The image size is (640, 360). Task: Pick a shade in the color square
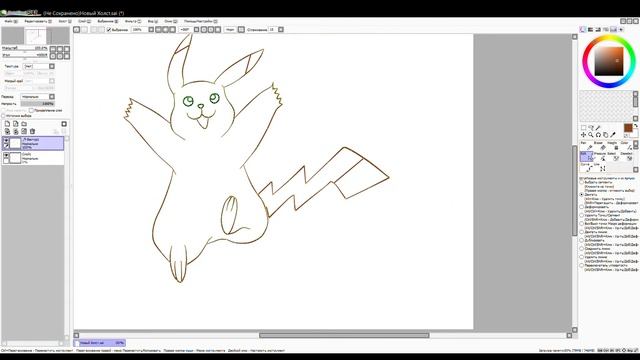point(609,61)
